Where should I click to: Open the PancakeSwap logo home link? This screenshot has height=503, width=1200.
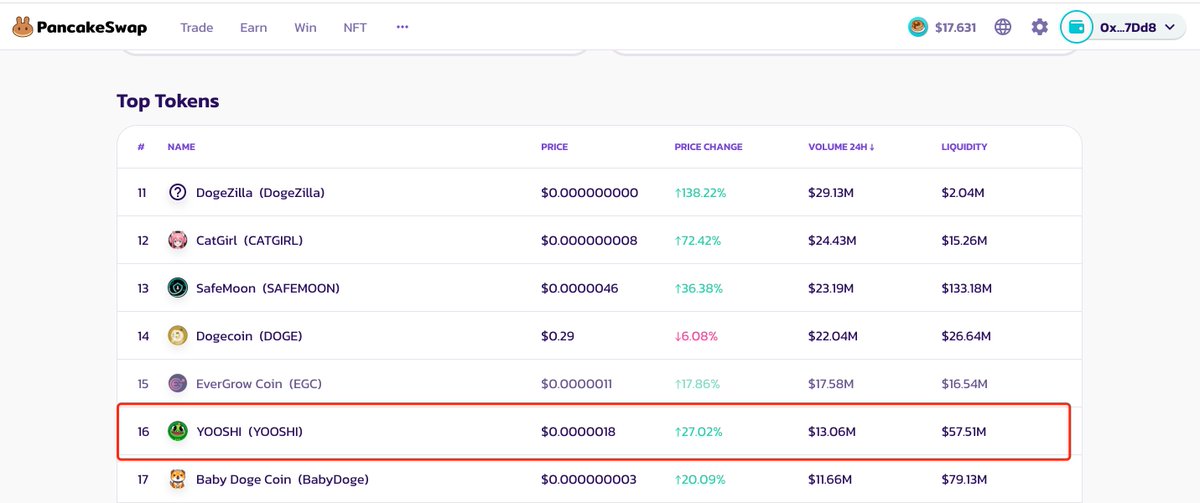[x=79, y=27]
